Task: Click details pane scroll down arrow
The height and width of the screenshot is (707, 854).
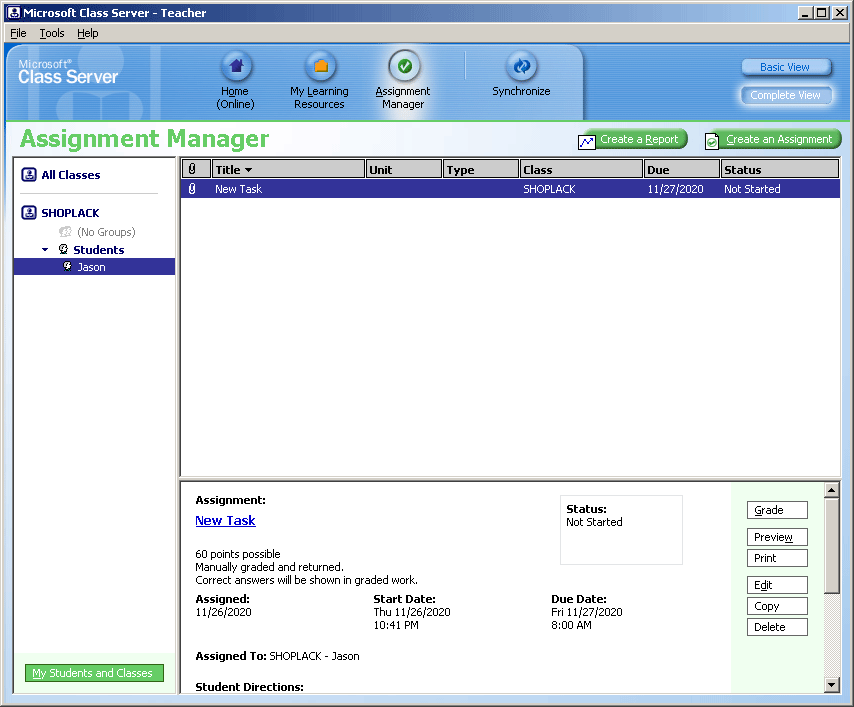Action: coord(832,685)
